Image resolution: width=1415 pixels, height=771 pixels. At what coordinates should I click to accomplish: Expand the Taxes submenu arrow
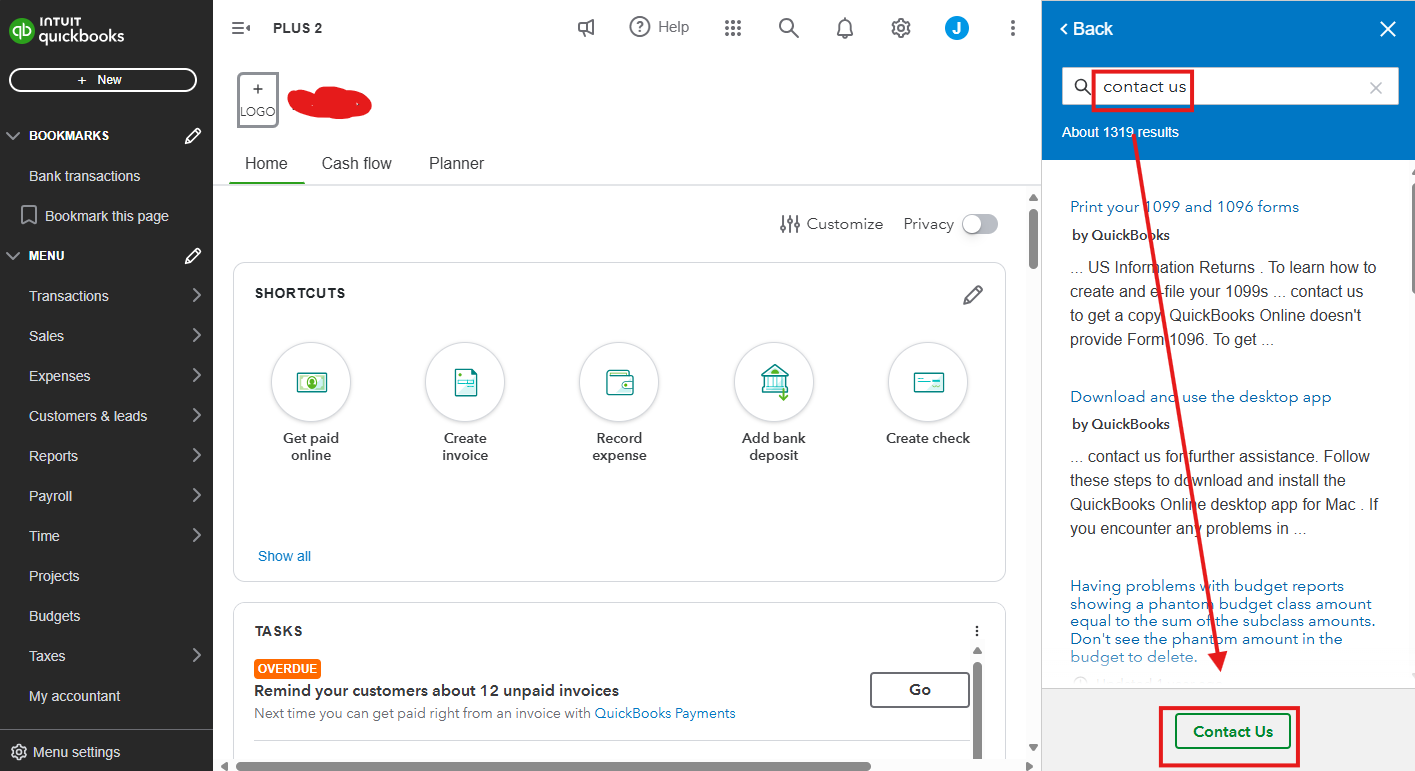coord(197,655)
